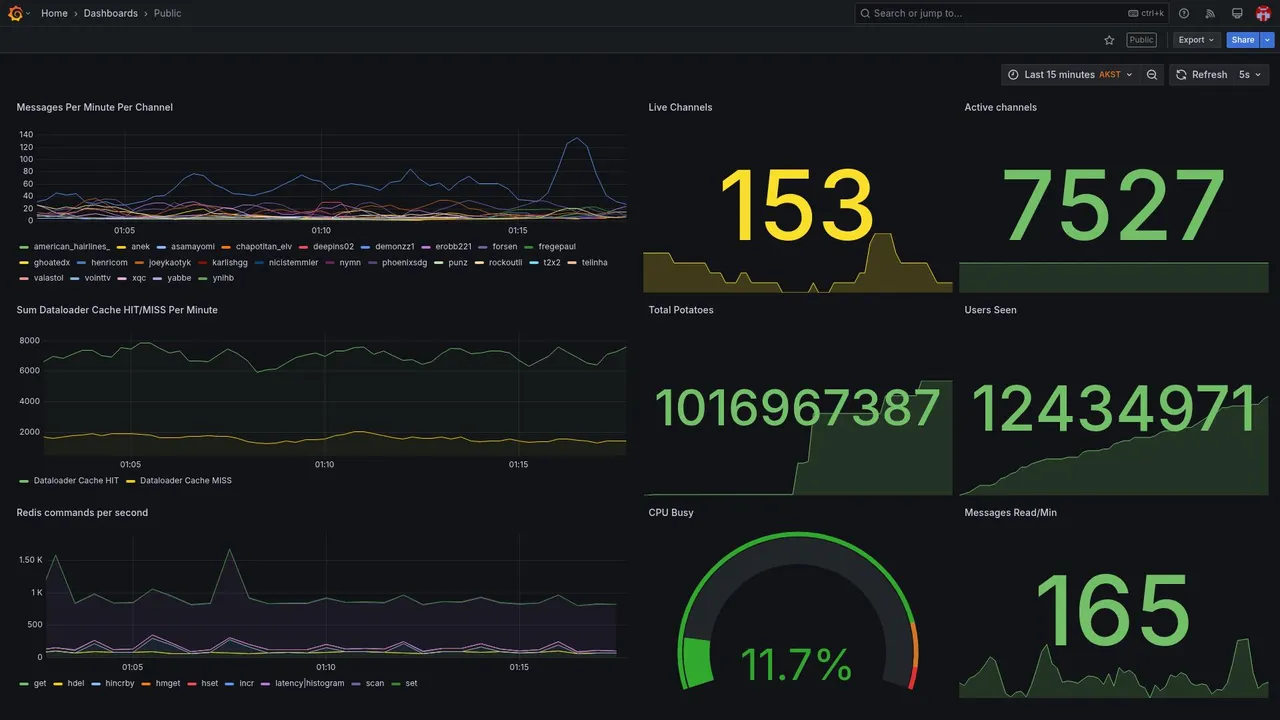Open the help question mark icon
The image size is (1280, 720).
[1184, 13]
